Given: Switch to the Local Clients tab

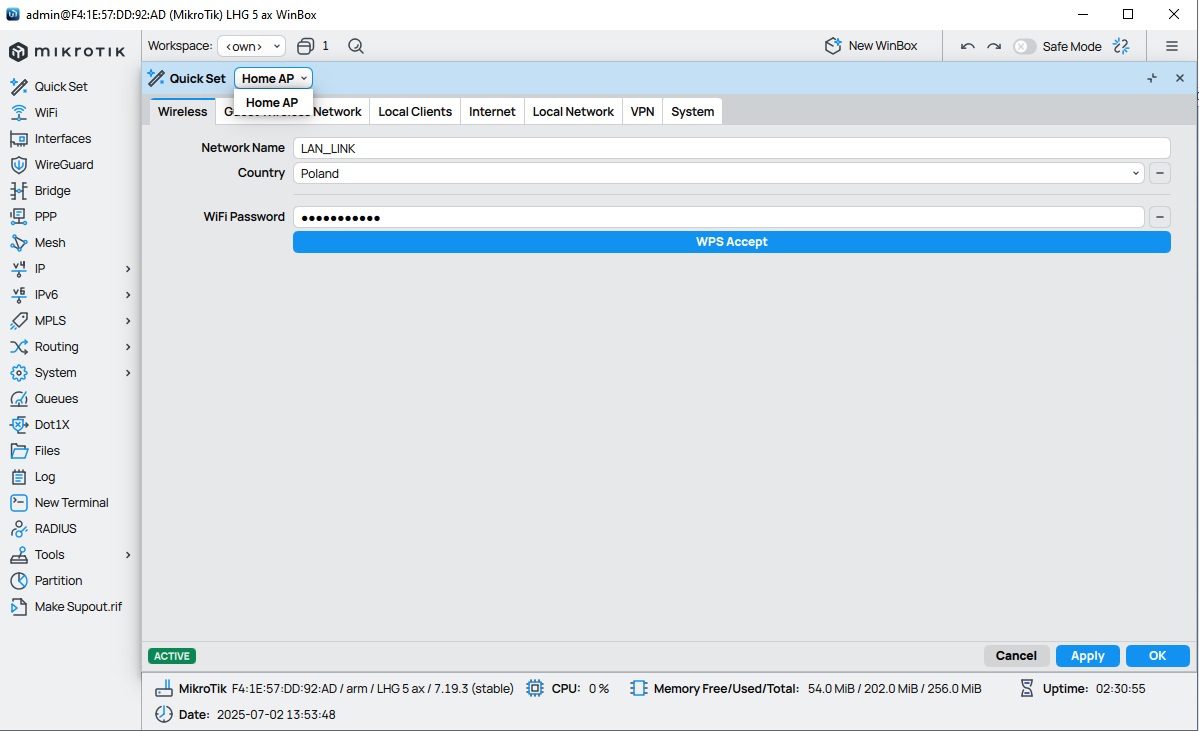Looking at the screenshot, I should click(415, 111).
